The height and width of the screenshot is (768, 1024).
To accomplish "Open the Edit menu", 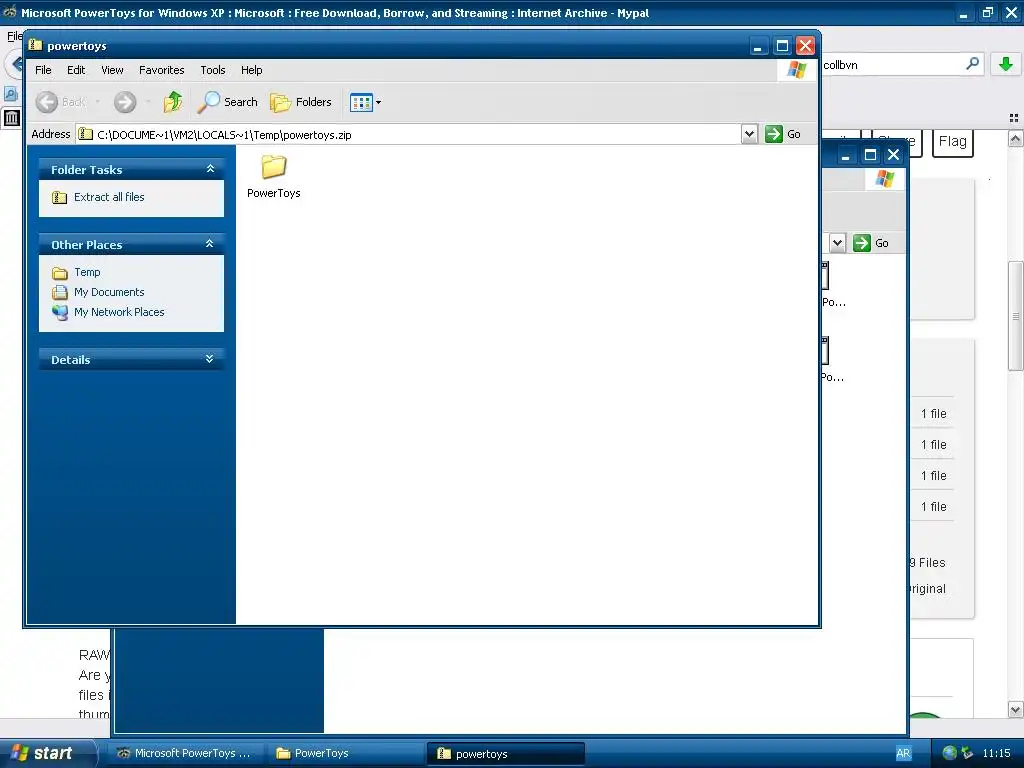I will (x=76, y=70).
